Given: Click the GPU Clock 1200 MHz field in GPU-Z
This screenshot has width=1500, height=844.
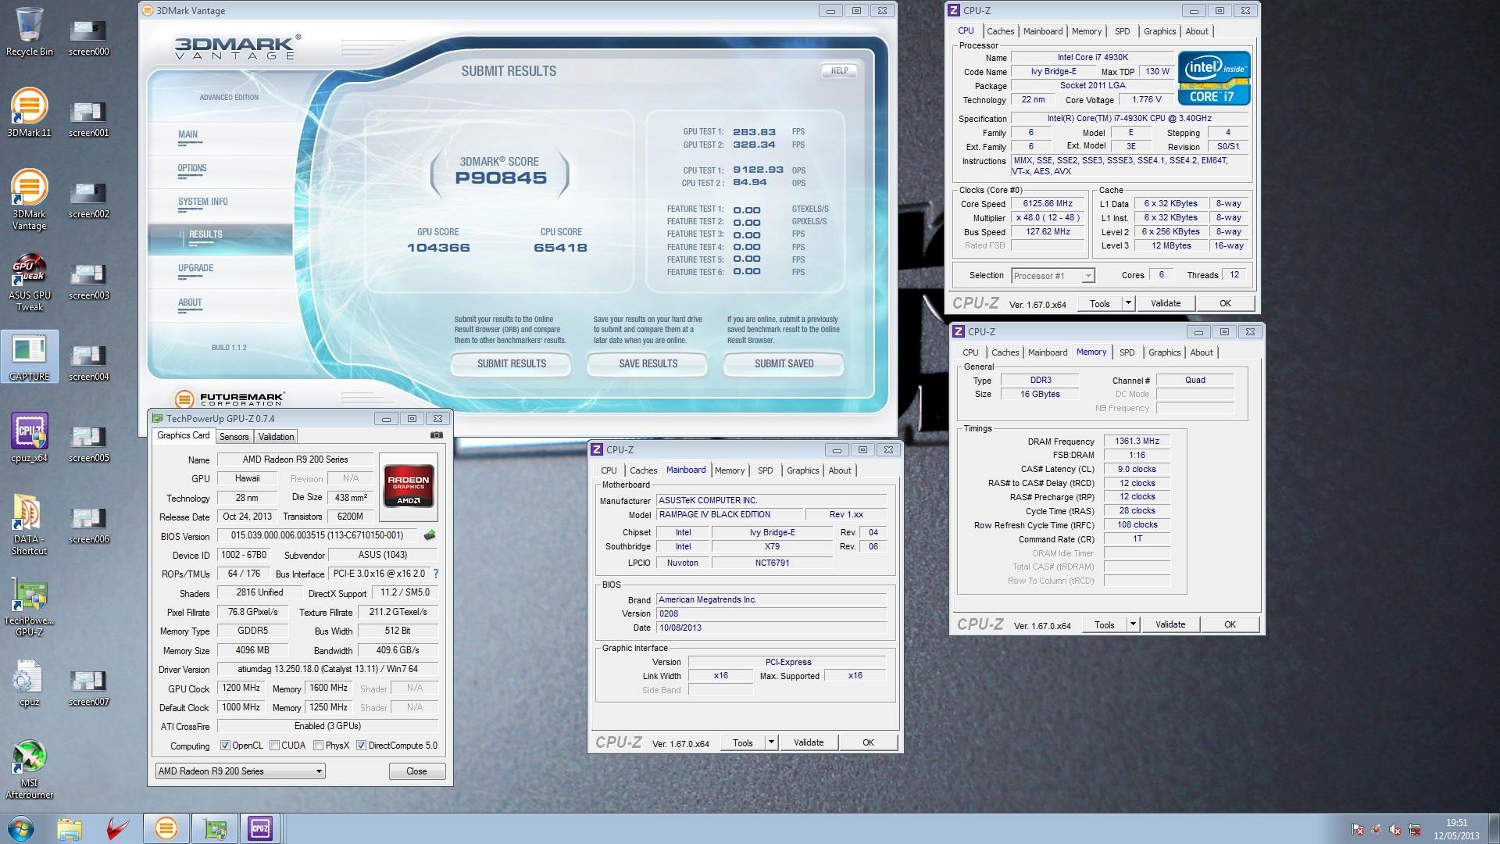Looking at the screenshot, I should [241, 688].
